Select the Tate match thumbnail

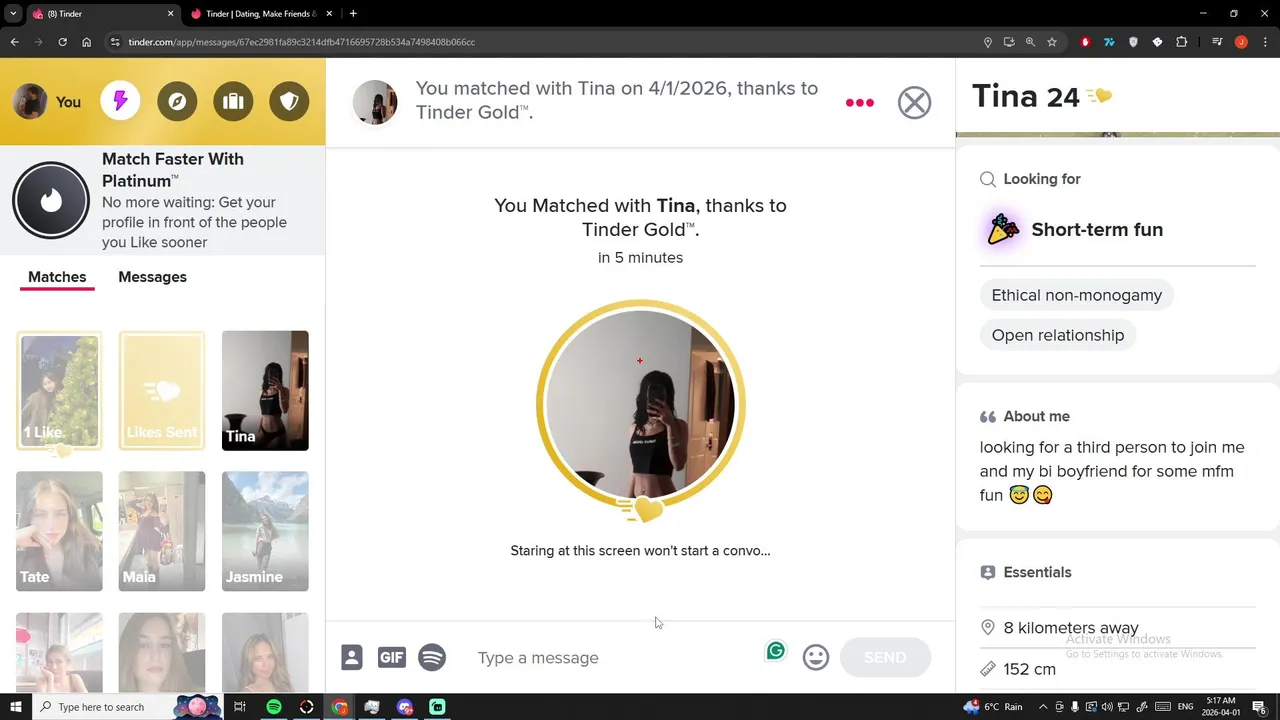point(59,531)
